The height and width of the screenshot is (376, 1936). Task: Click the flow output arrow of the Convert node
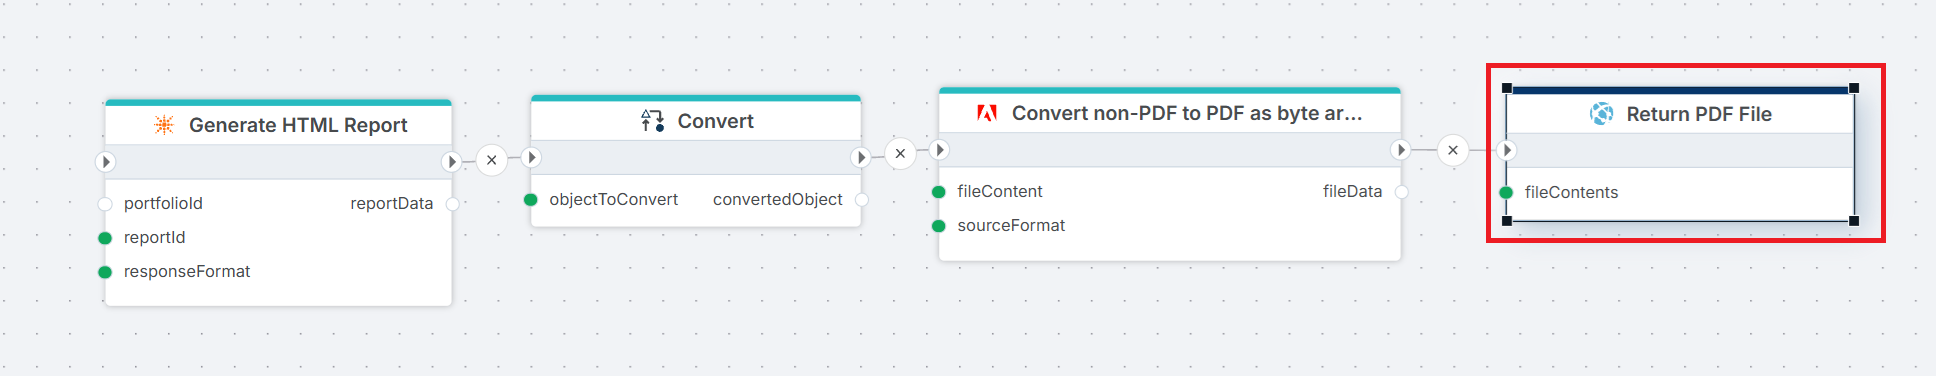pyautogui.click(x=861, y=157)
